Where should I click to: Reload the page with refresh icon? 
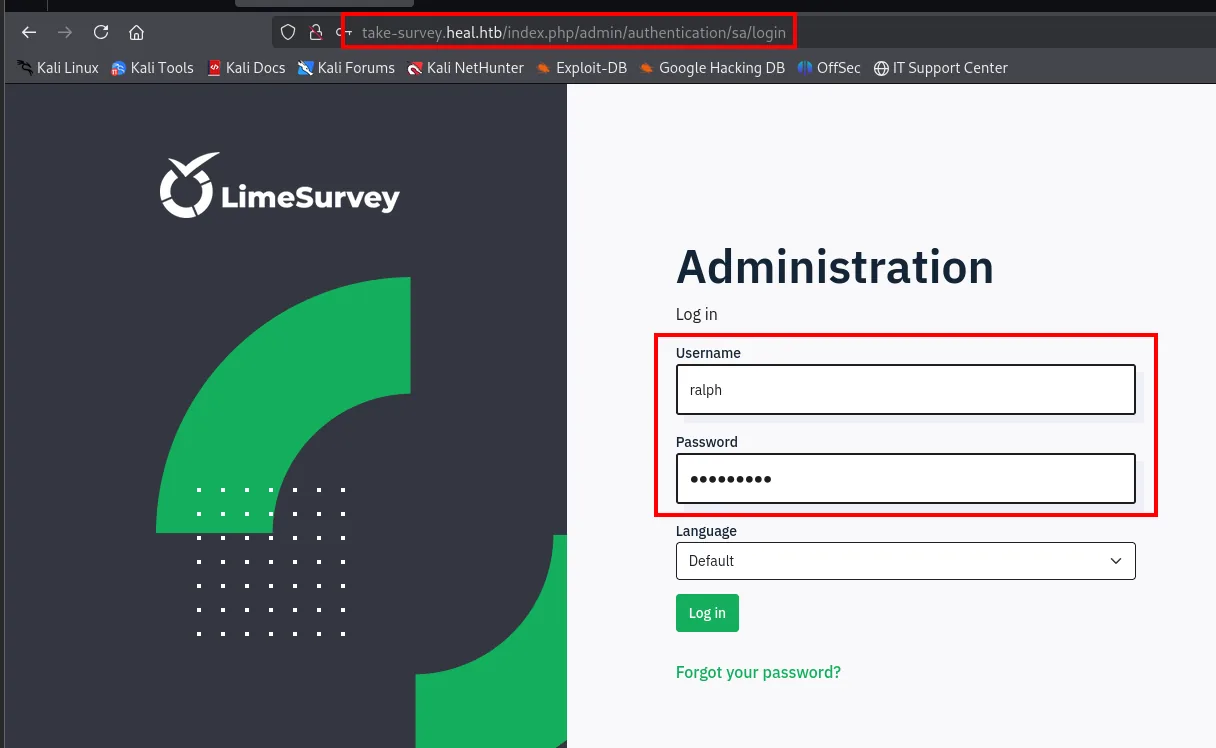(101, 32)
